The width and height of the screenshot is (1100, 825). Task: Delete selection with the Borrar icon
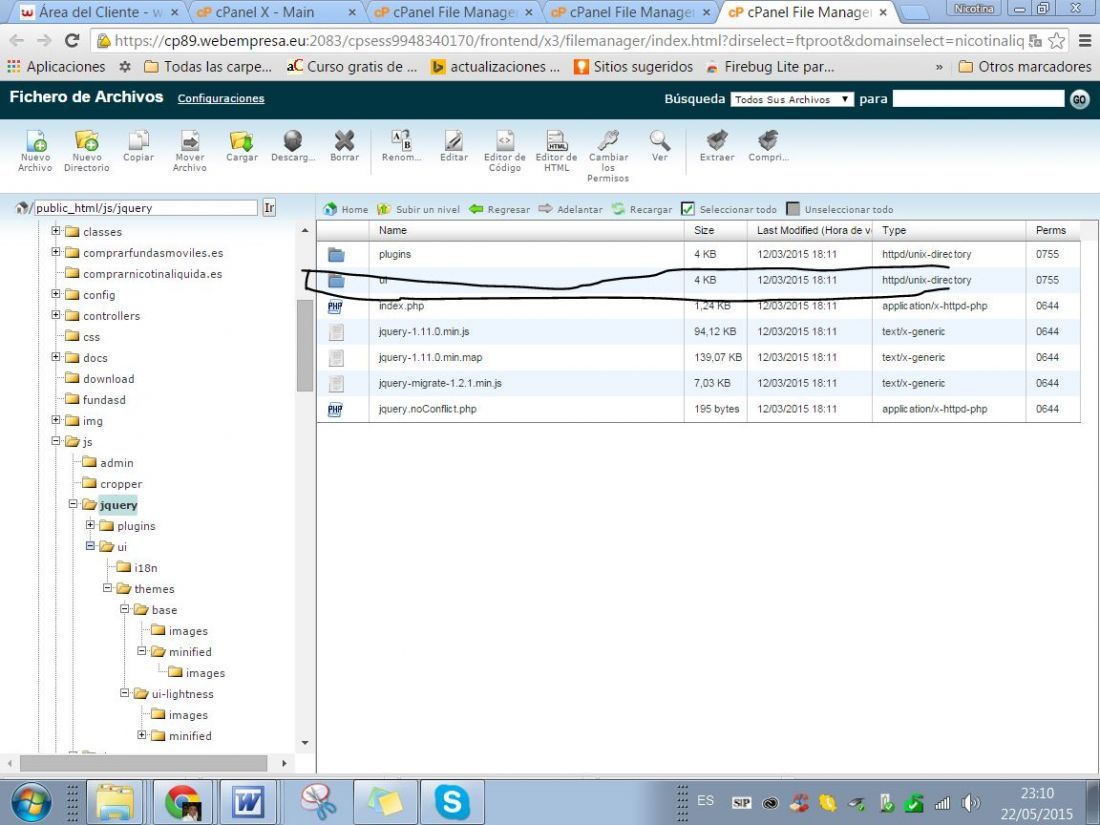coord(344,146)
